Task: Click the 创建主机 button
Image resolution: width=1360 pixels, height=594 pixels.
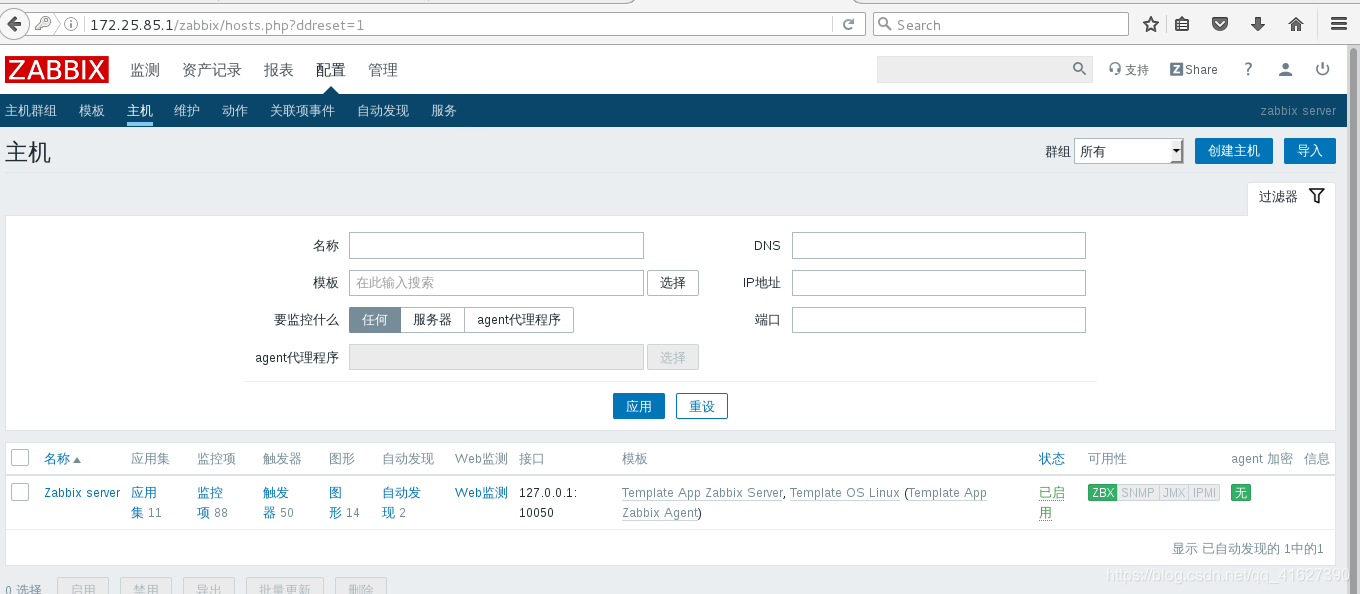Action: [1234, 151]
